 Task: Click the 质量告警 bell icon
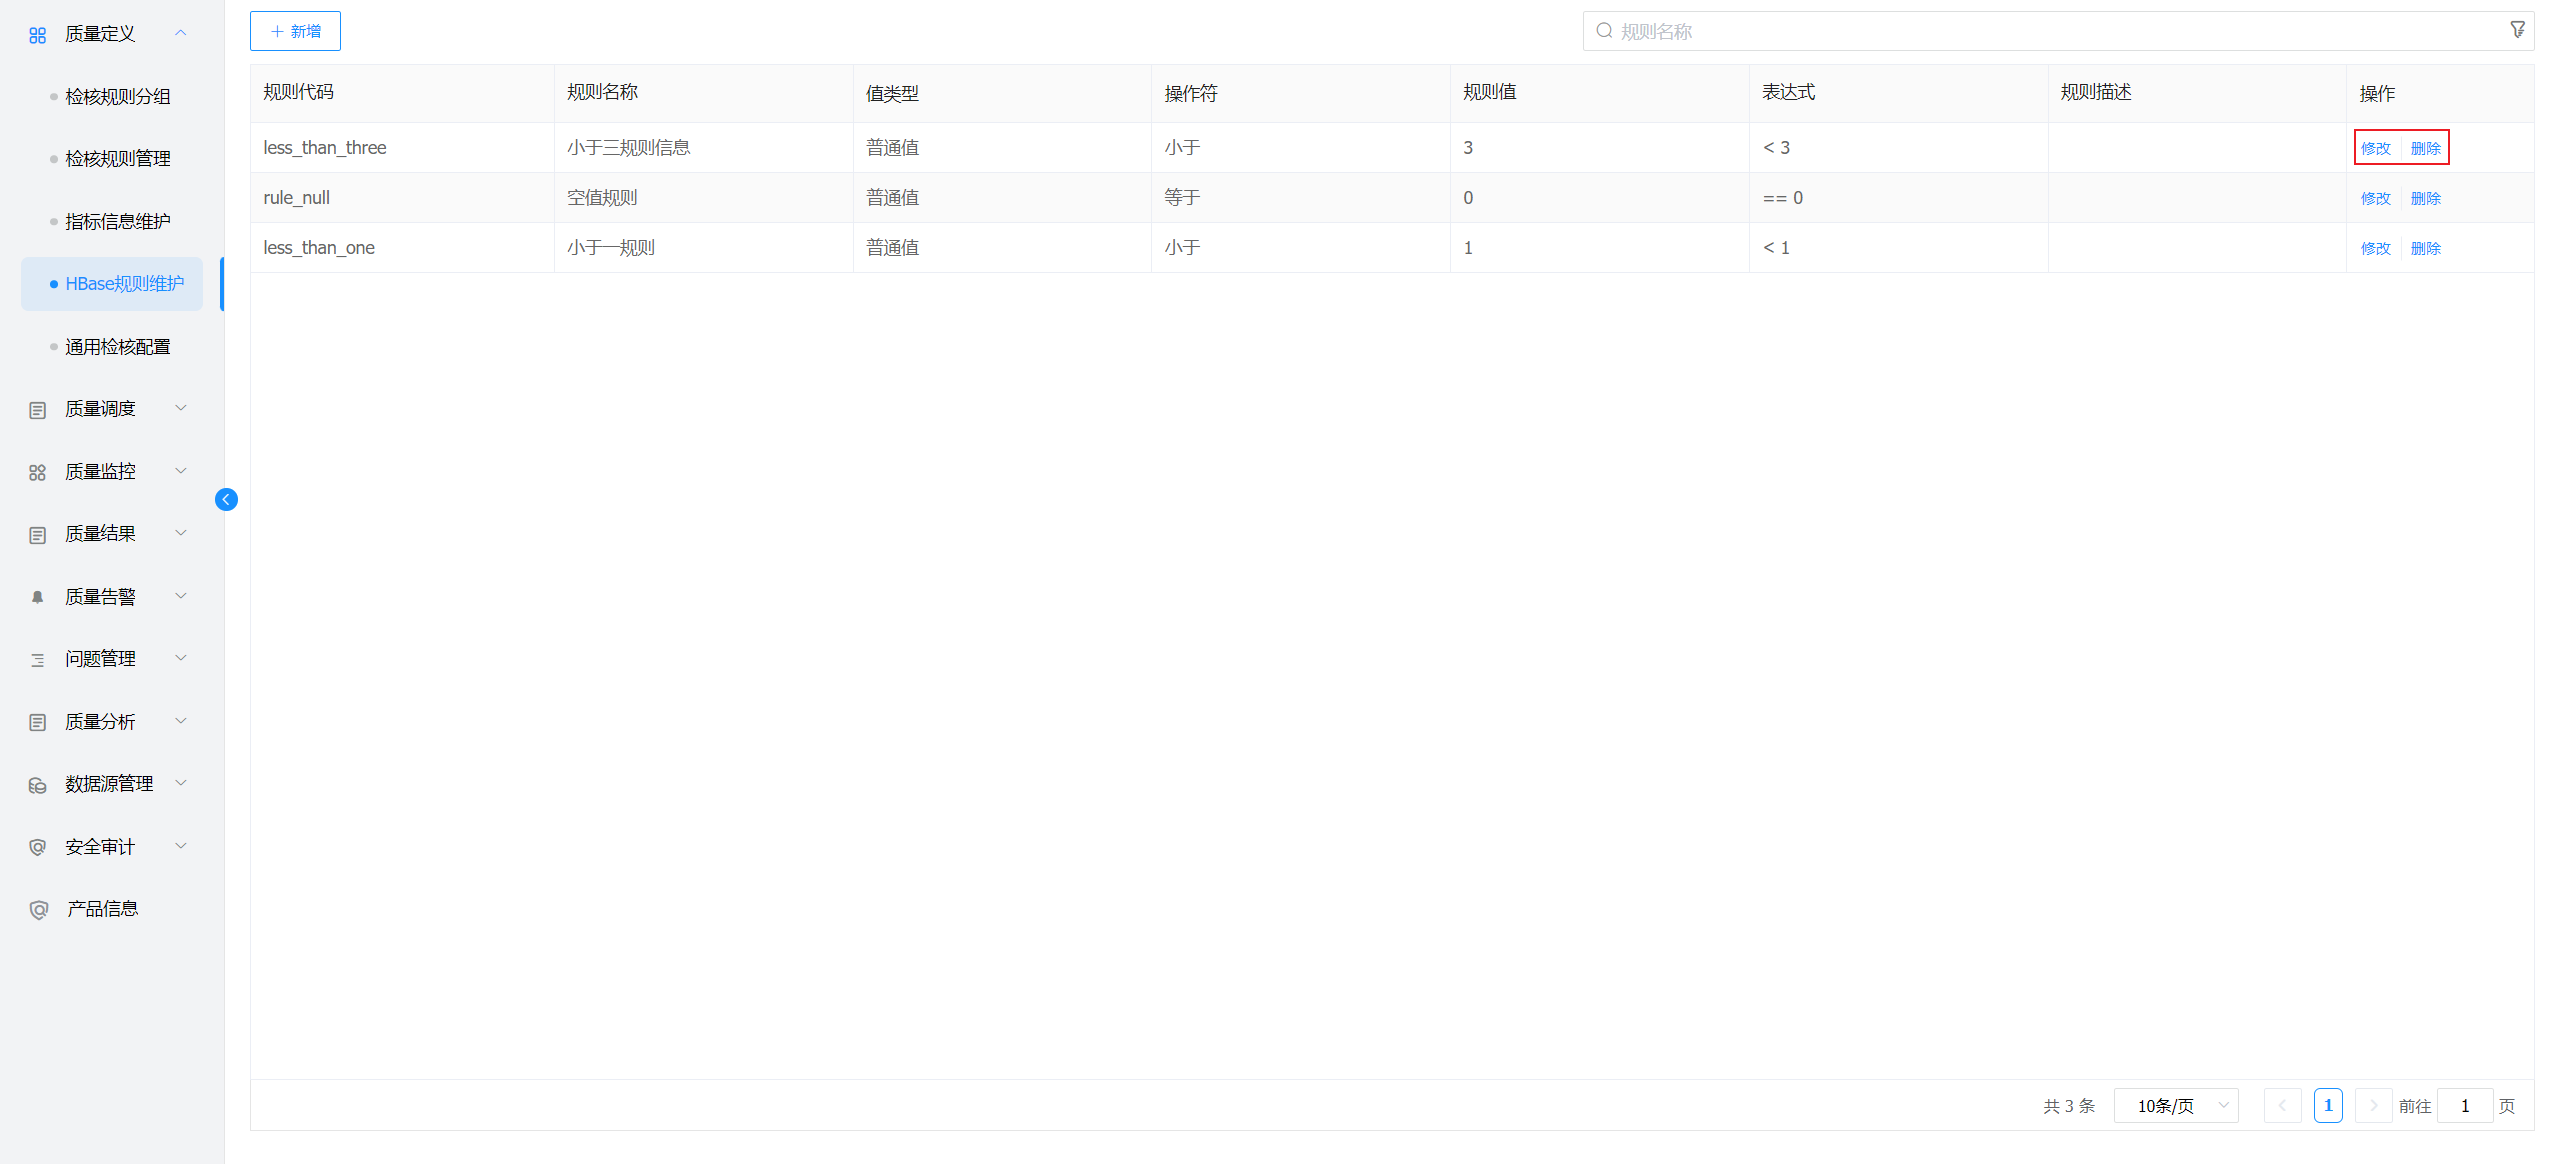coord(37,597)
